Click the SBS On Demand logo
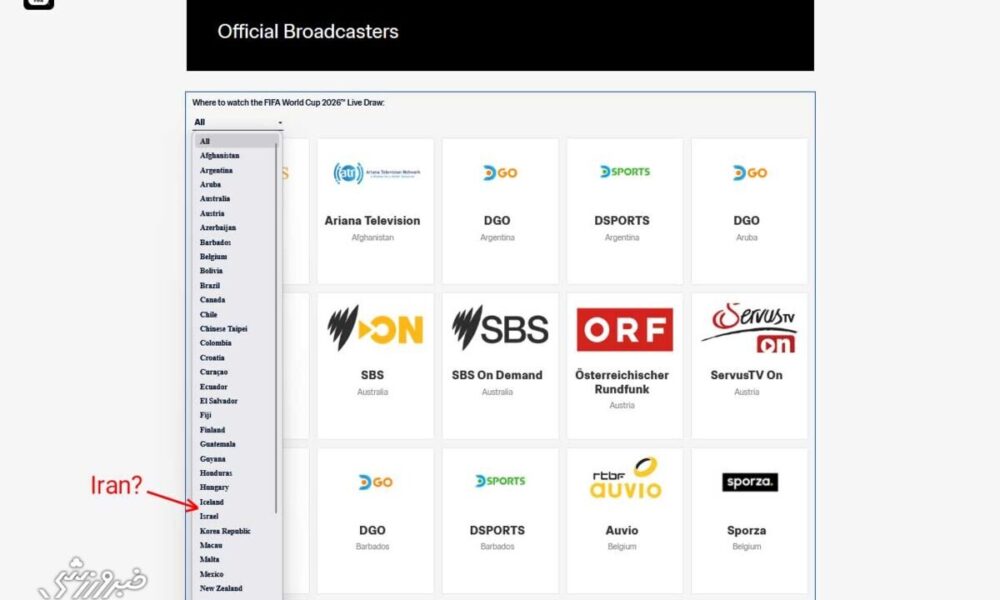Image resolution: width=1000 pixels, height=600 pixels. click(x=499, y=329)
